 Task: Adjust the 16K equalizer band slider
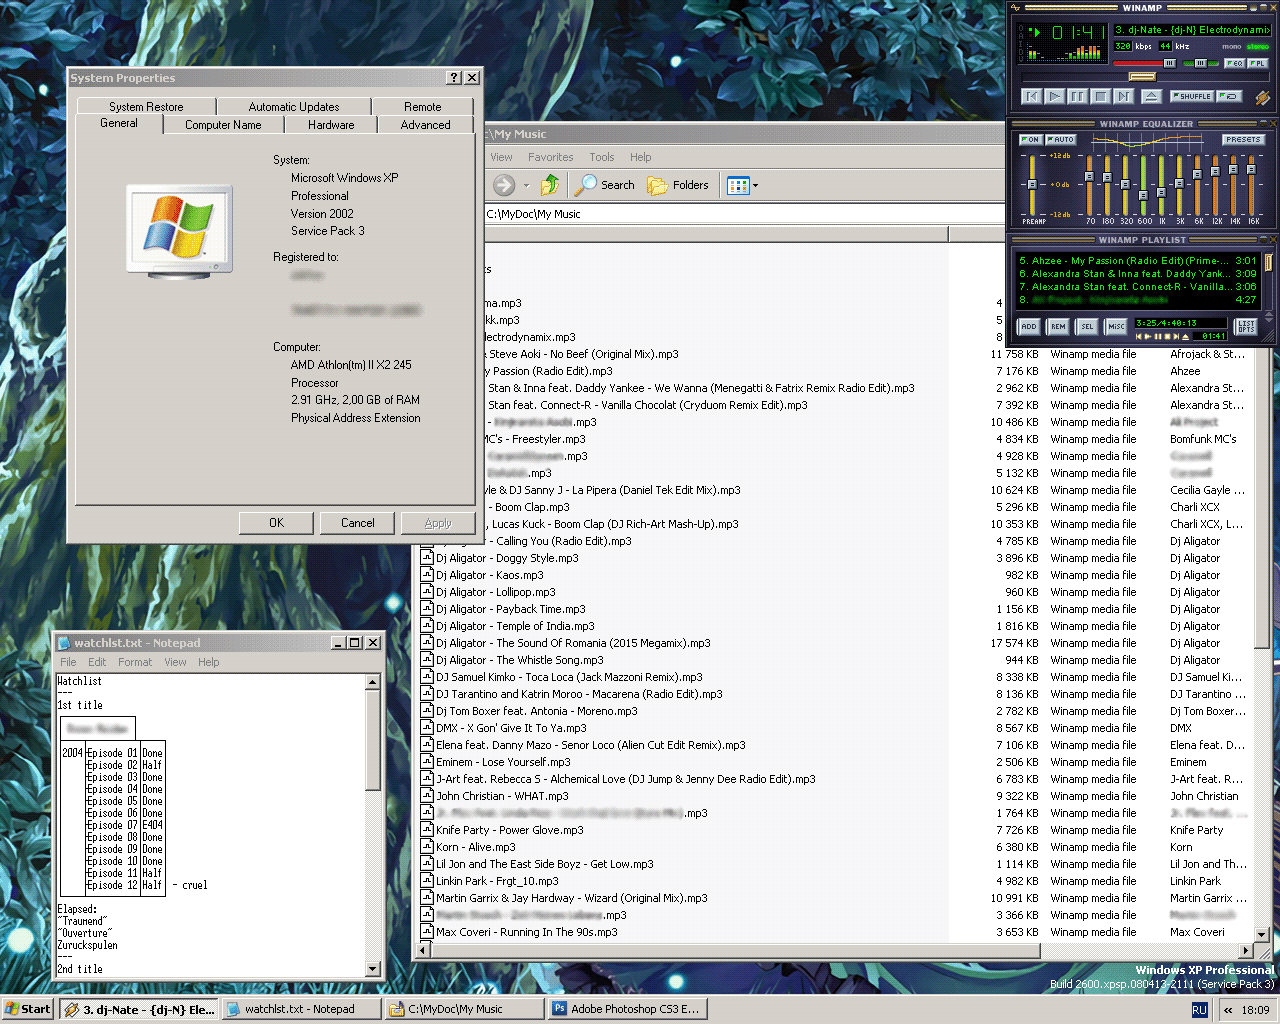pos(1251,185)
